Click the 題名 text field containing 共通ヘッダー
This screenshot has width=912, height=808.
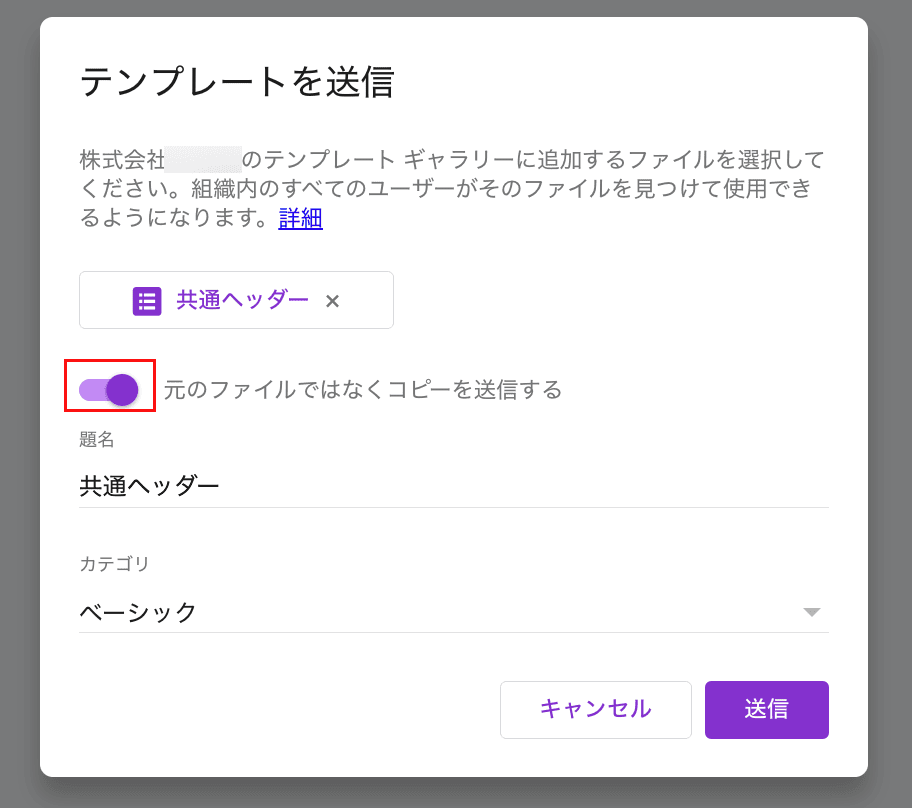[x=453, y=486]
